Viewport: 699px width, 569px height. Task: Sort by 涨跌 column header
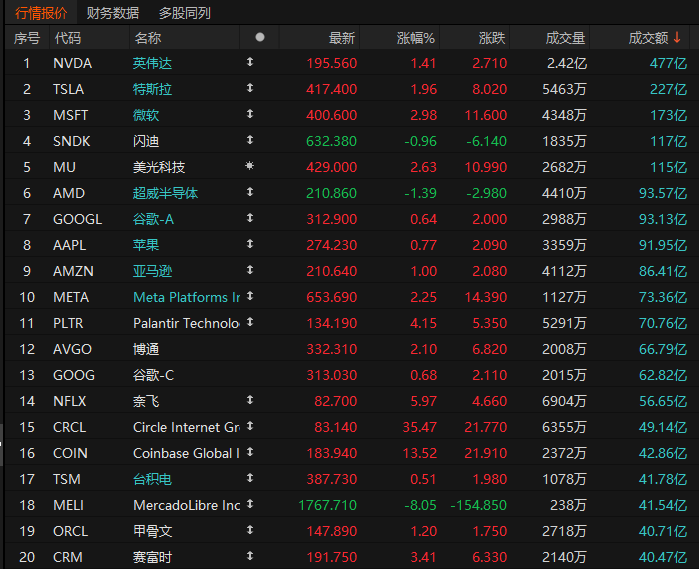point(492,38)
